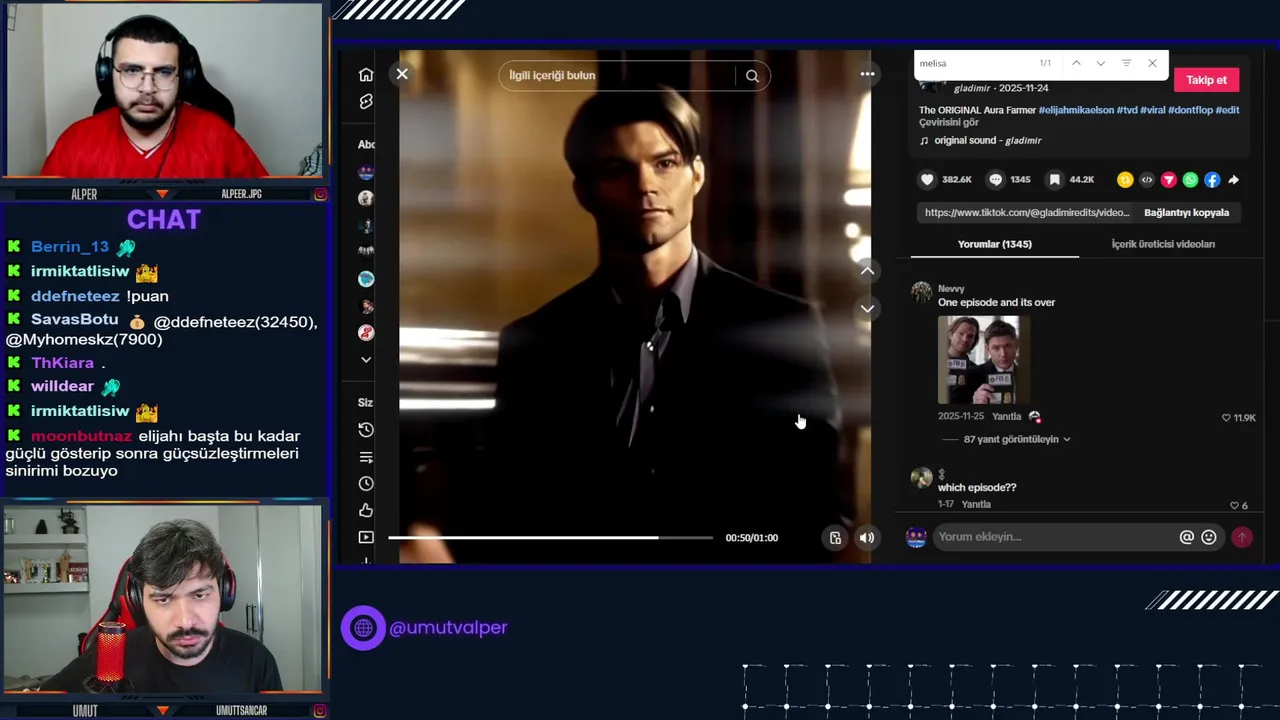Viewport: 1280px width, 720px height.
Task: Open the emoji picker icon
Action: [x=1209, y=537]
